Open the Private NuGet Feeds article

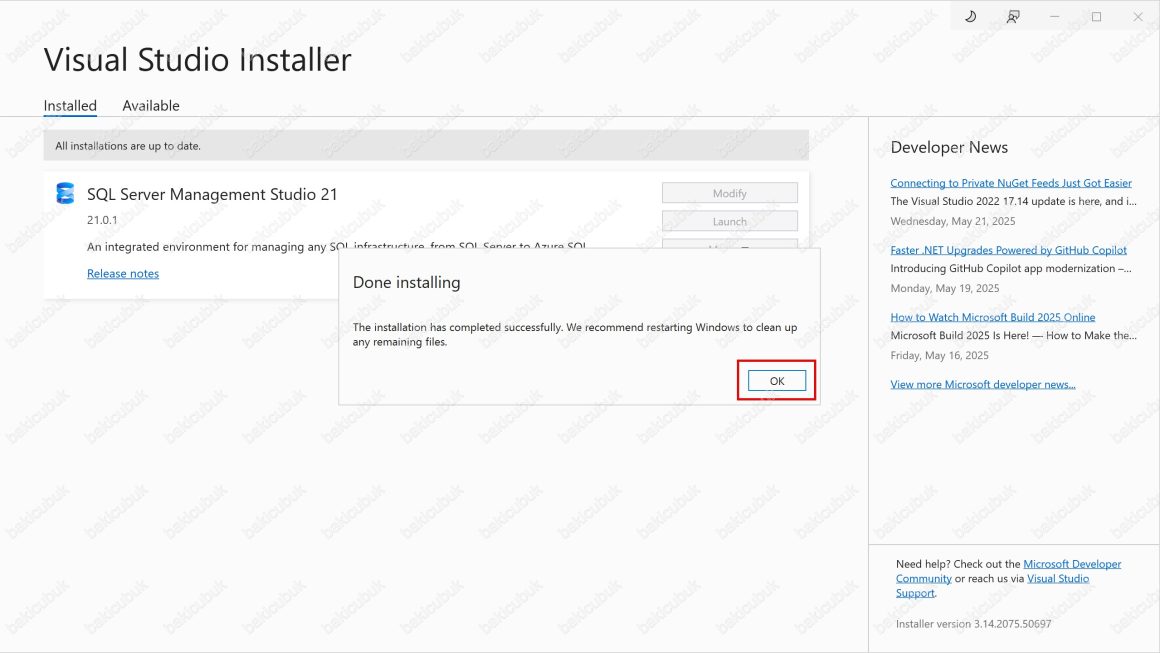[1010, 183]
